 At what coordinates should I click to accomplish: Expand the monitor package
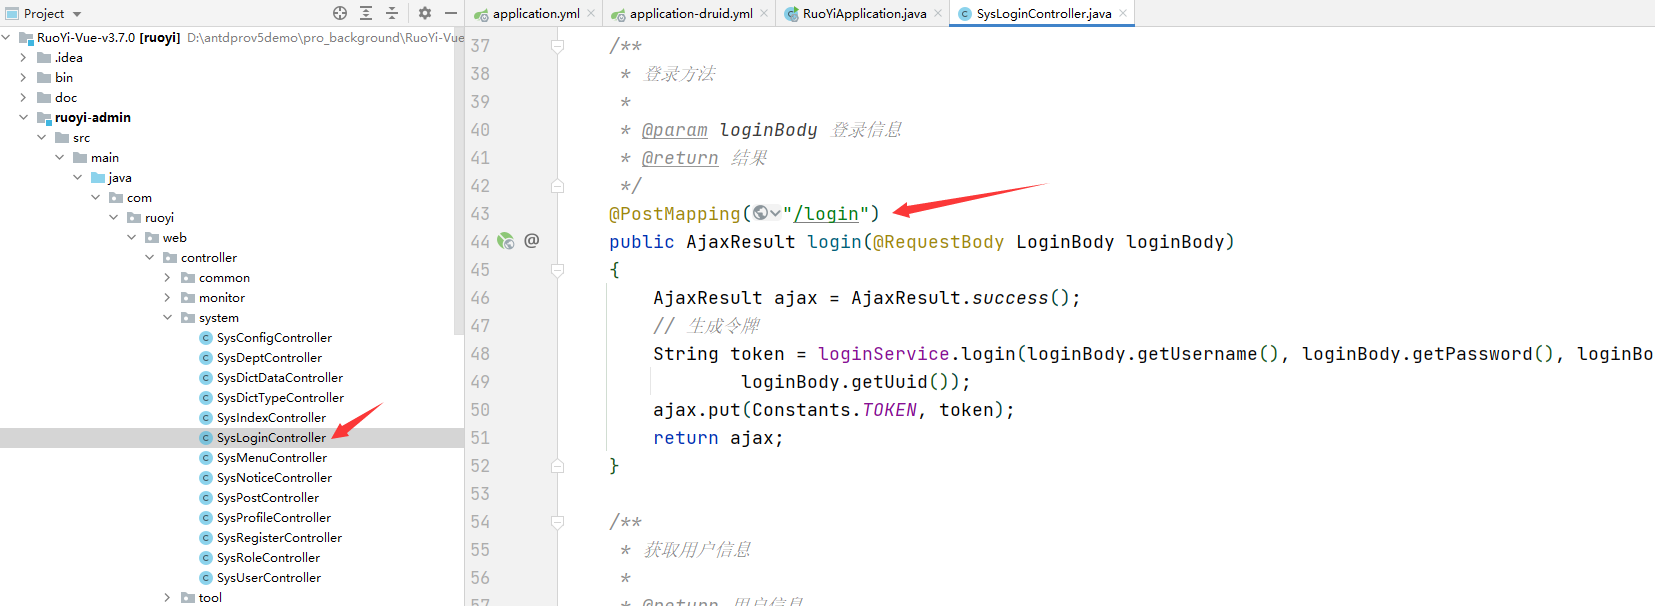pos(167,297)
